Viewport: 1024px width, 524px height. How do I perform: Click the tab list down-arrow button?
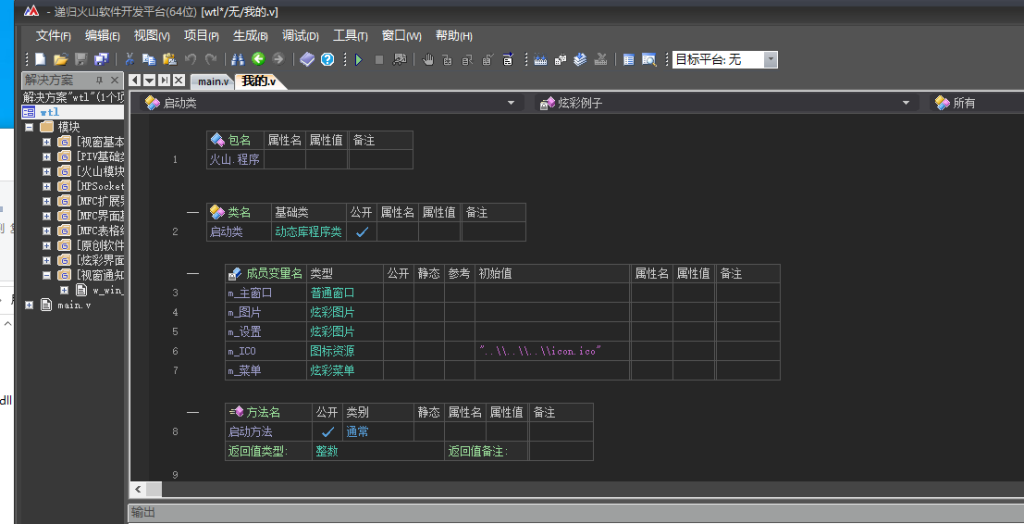(x=149, y=80)
